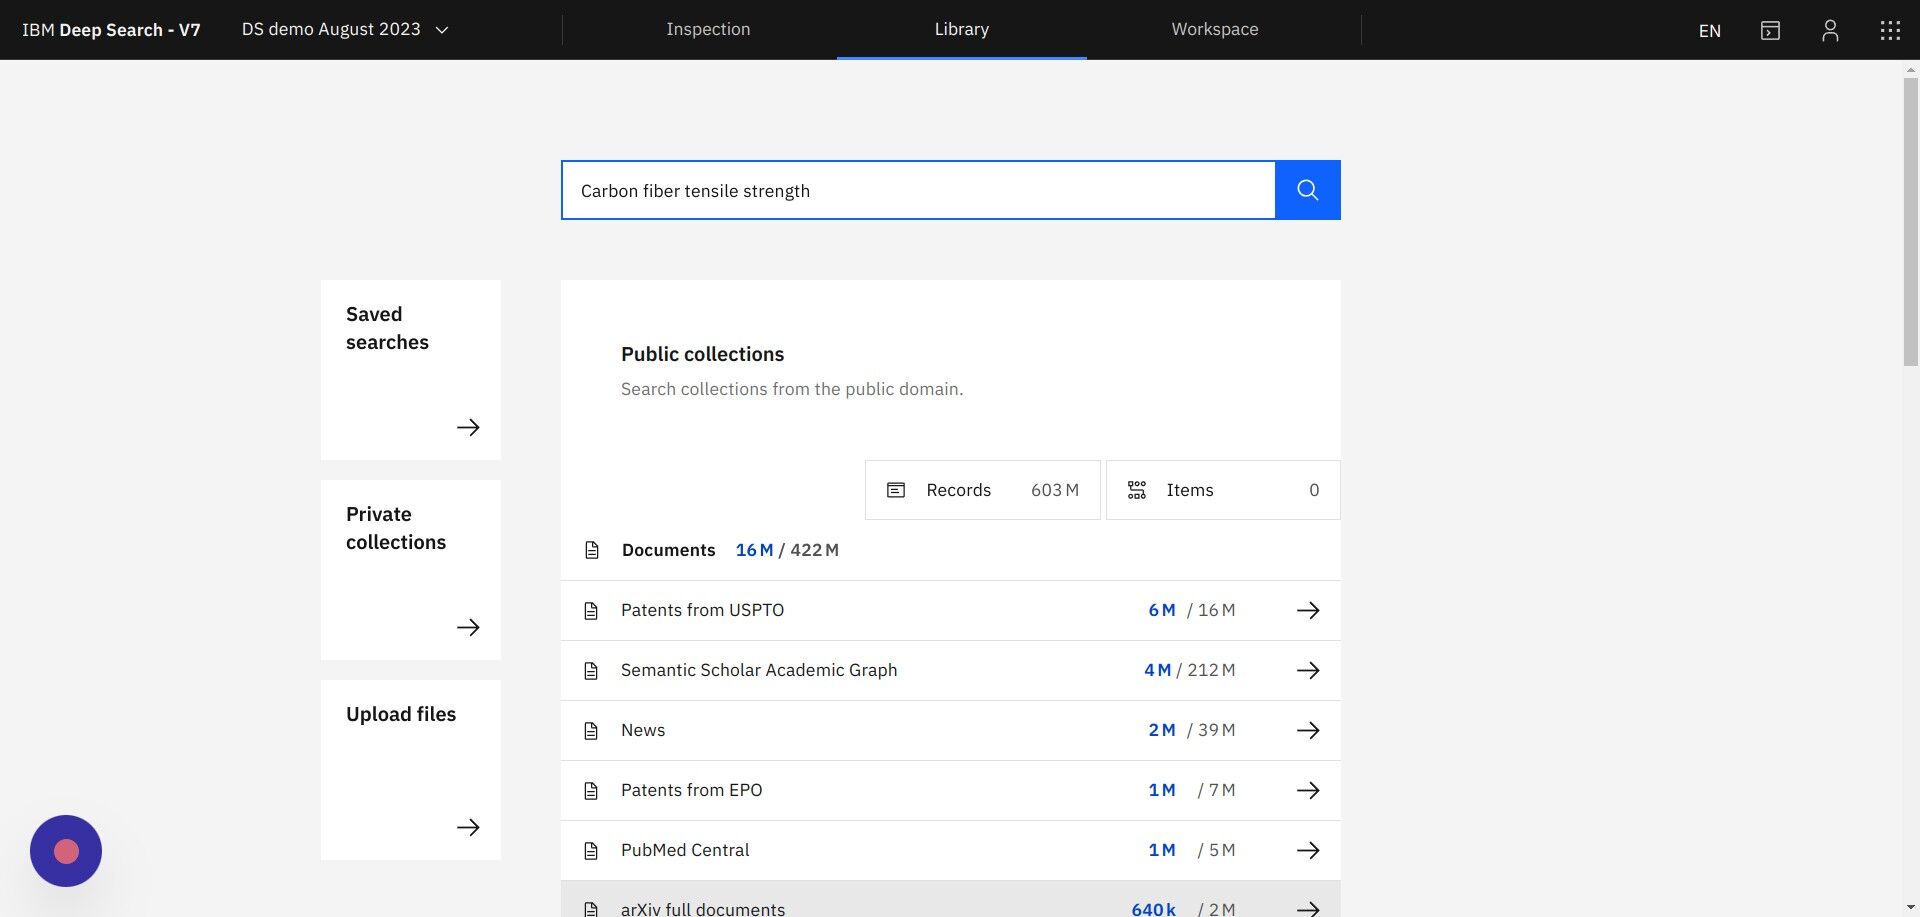Viewport: 1920px width, 917px height.
Task: Open Patents from USPTO arrow
Action: 1308,610
